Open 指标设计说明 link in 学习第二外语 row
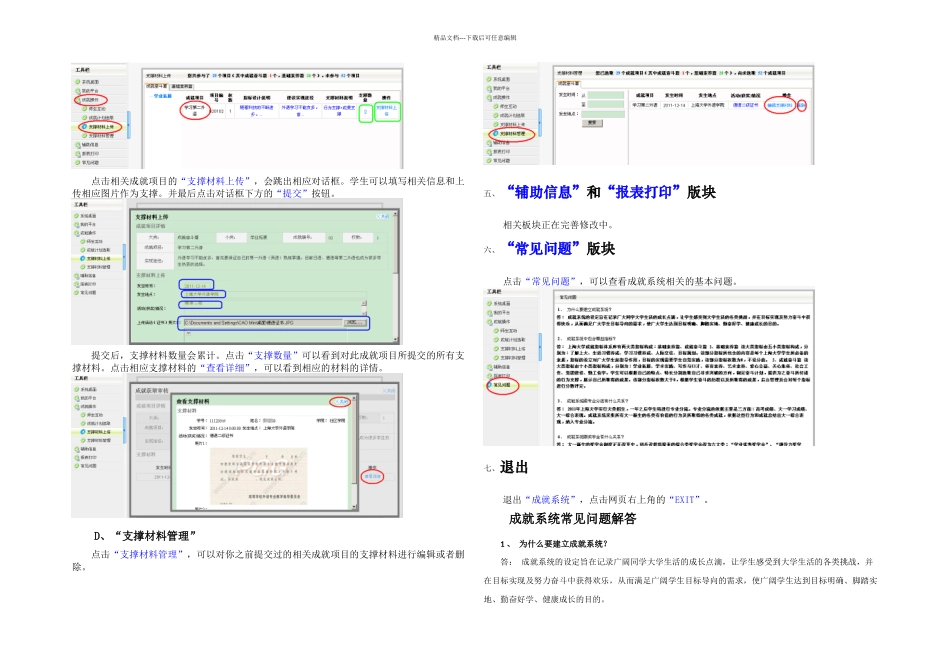 256,111
